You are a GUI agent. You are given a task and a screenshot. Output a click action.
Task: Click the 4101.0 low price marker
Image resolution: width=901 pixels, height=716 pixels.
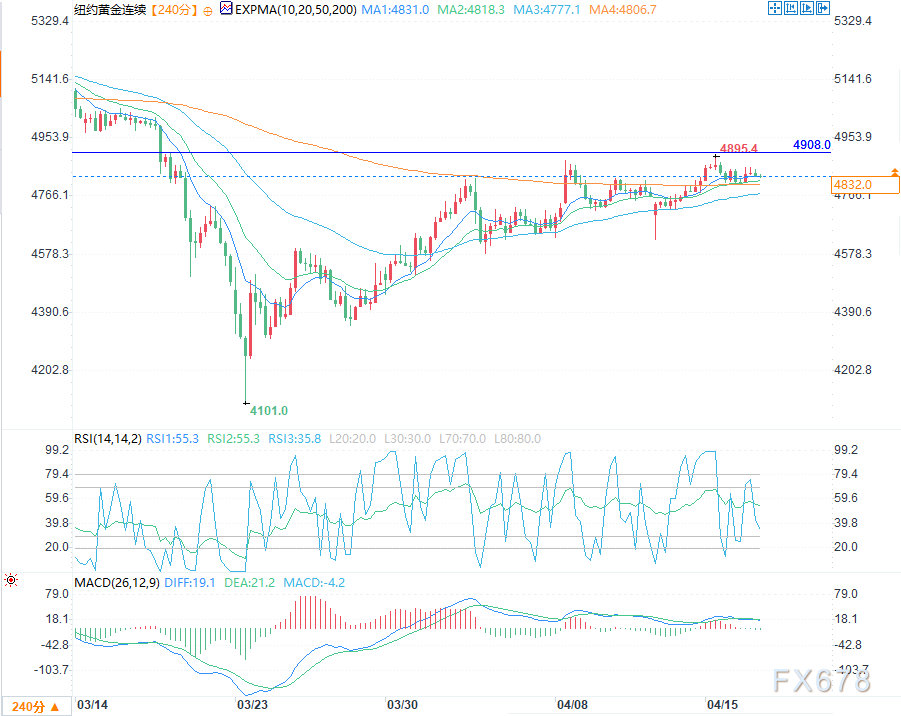(268, 411)
